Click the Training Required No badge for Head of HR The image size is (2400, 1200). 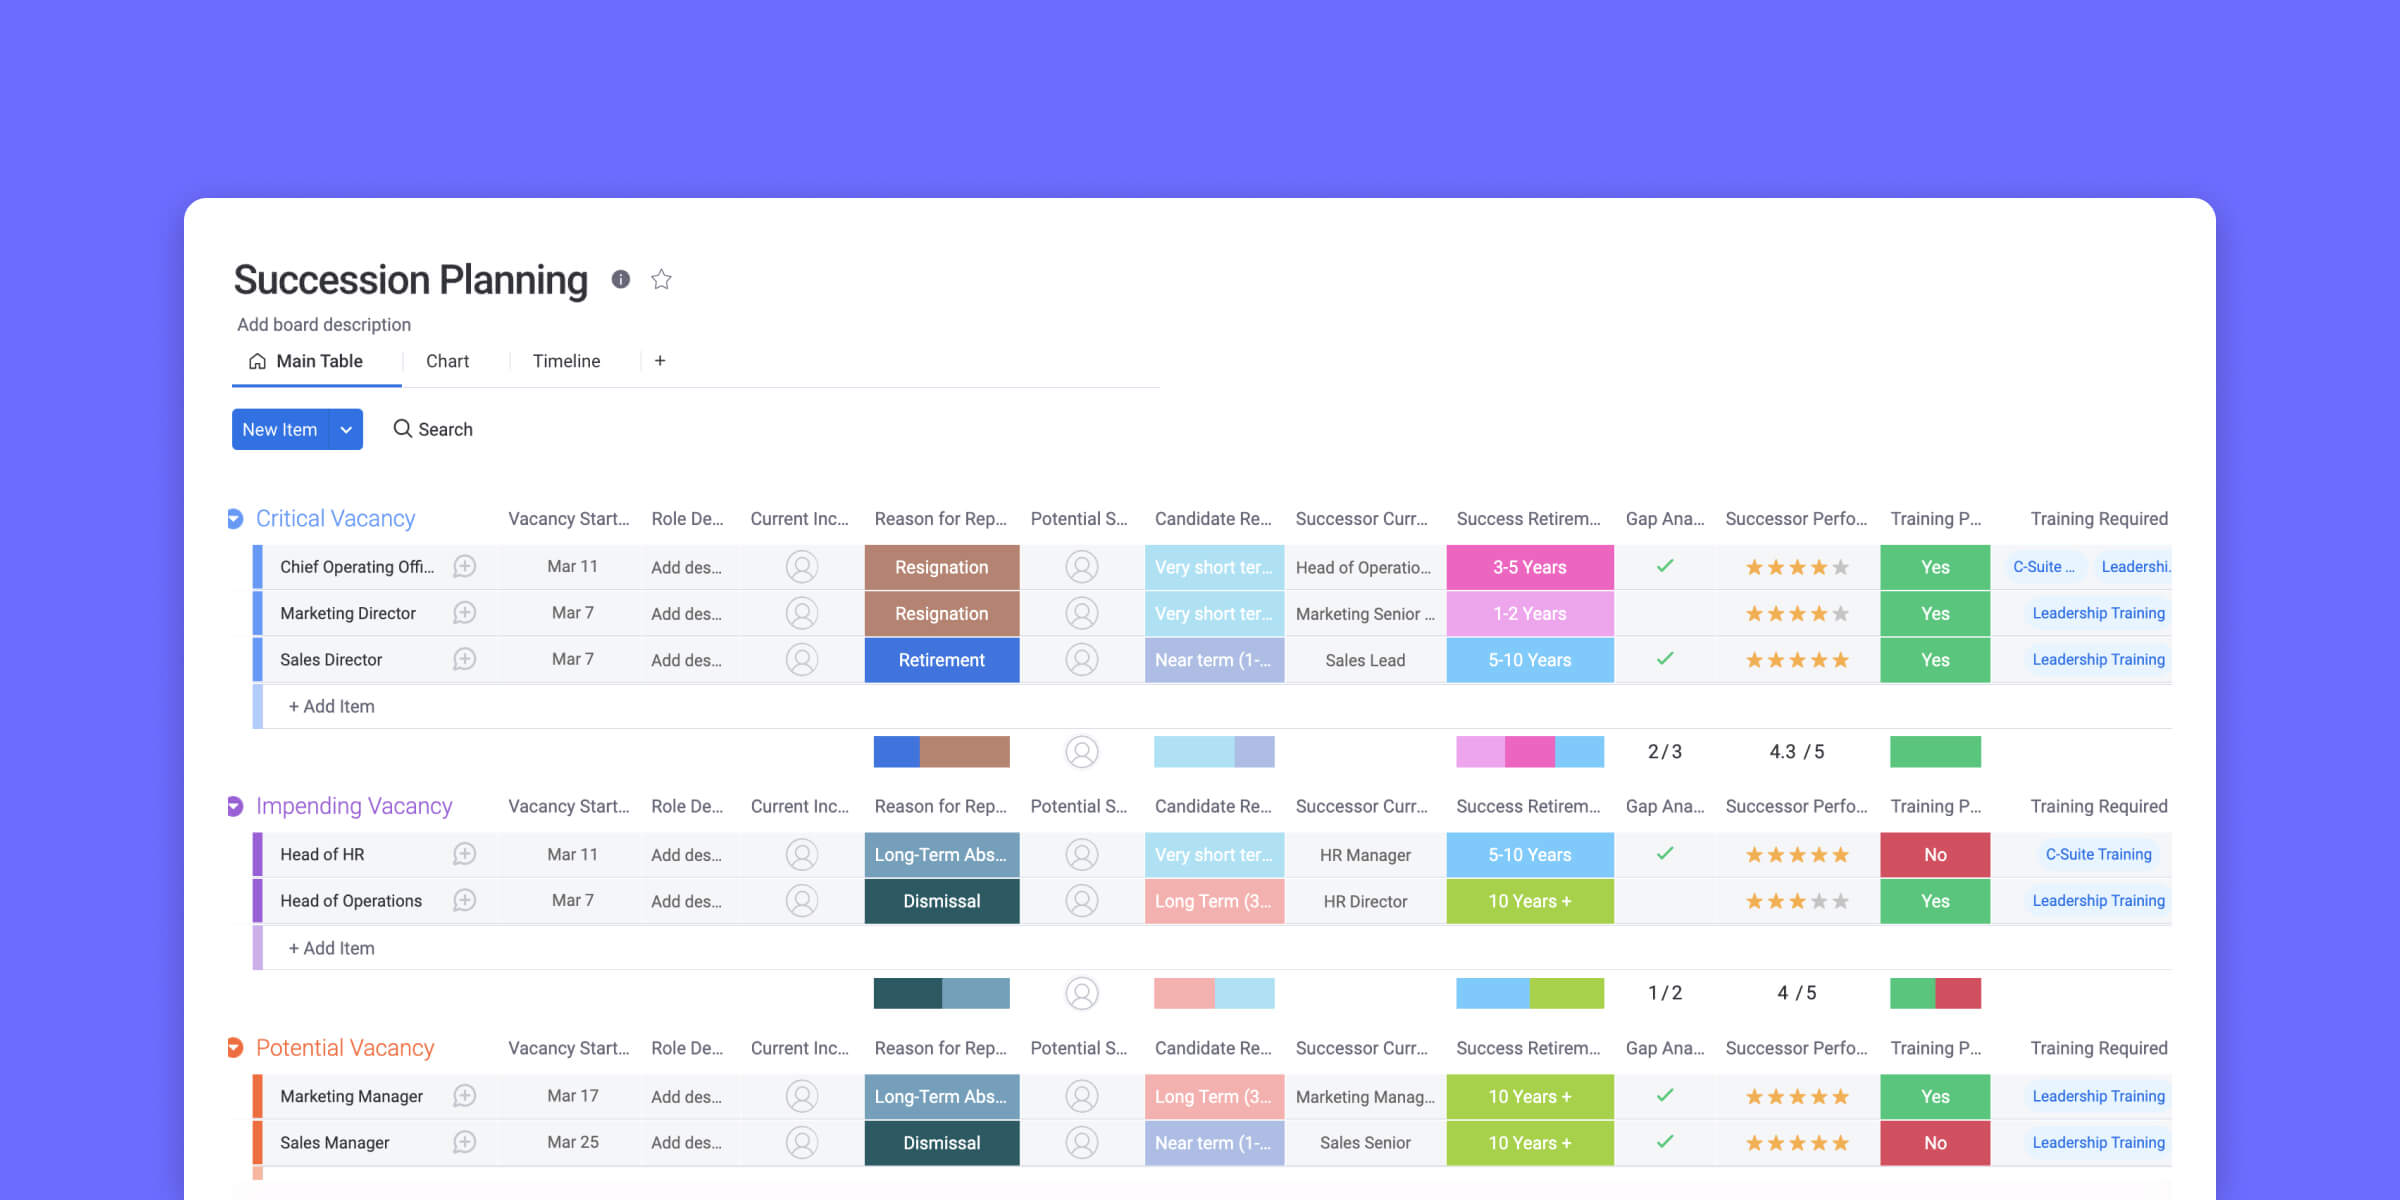click(1933, 854)
